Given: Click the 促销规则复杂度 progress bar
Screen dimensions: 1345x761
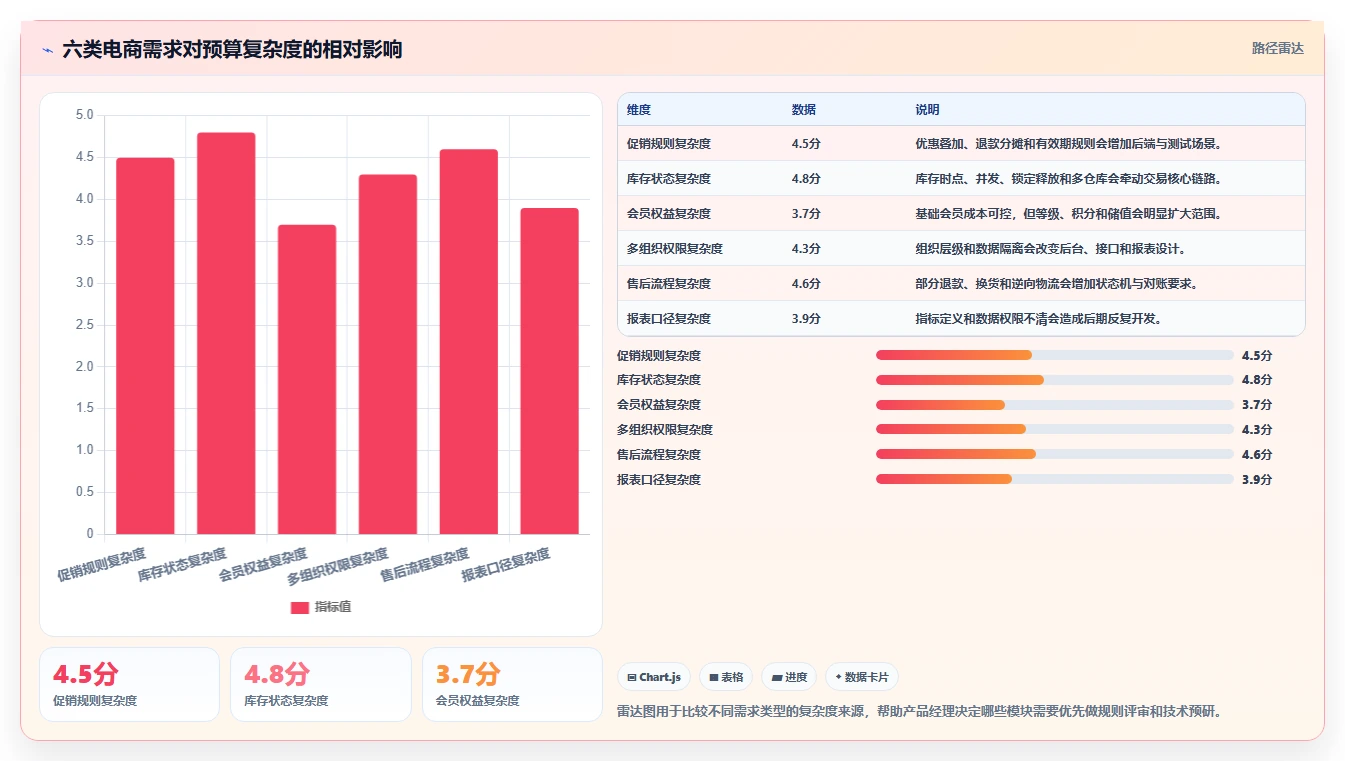Looking at the screenshot, I should pos(1054,355).
